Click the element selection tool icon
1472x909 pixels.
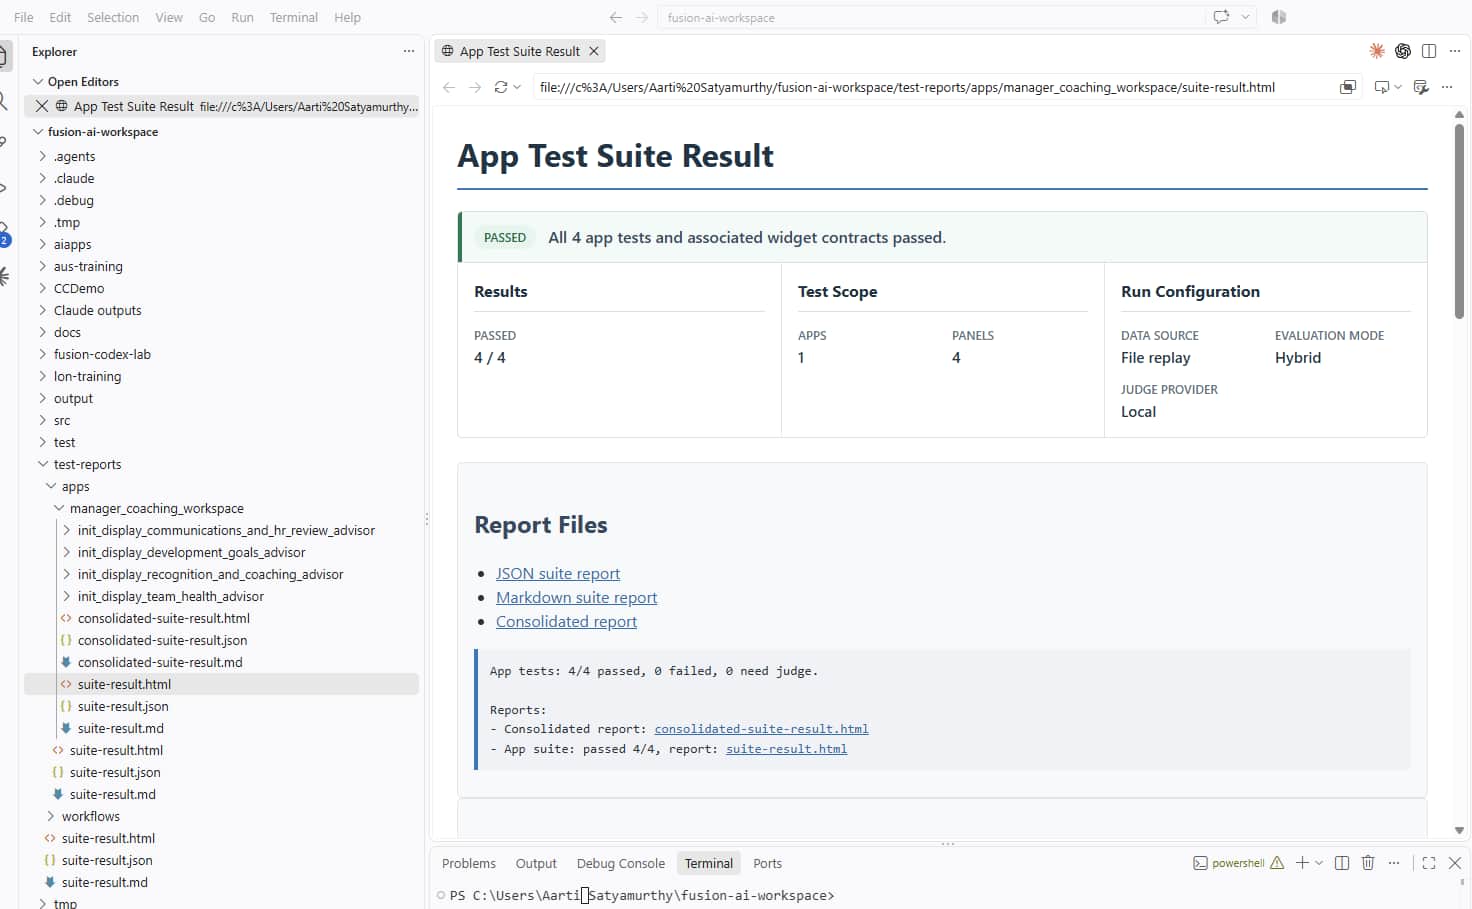click(x=1382, y=87)
